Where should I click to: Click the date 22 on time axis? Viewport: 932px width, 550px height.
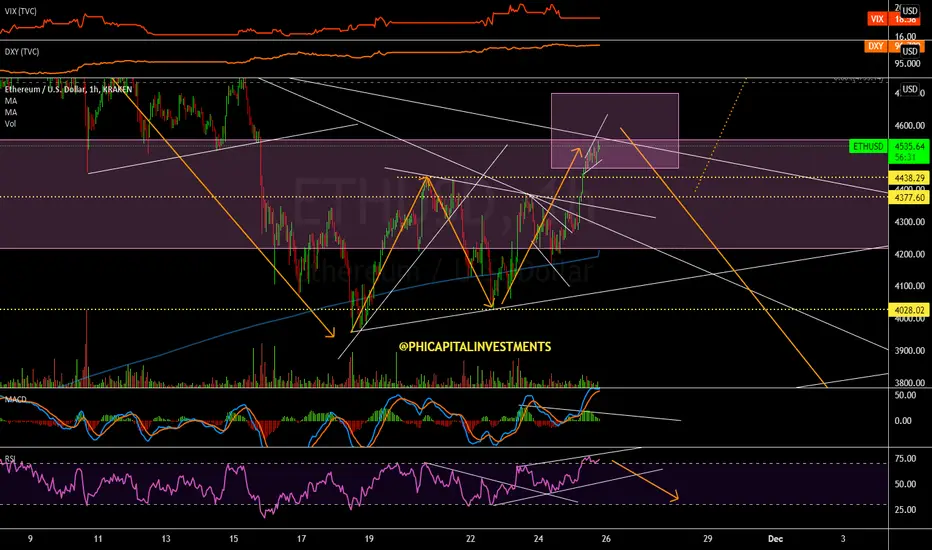pyautogui.click(x=471, y=539)
